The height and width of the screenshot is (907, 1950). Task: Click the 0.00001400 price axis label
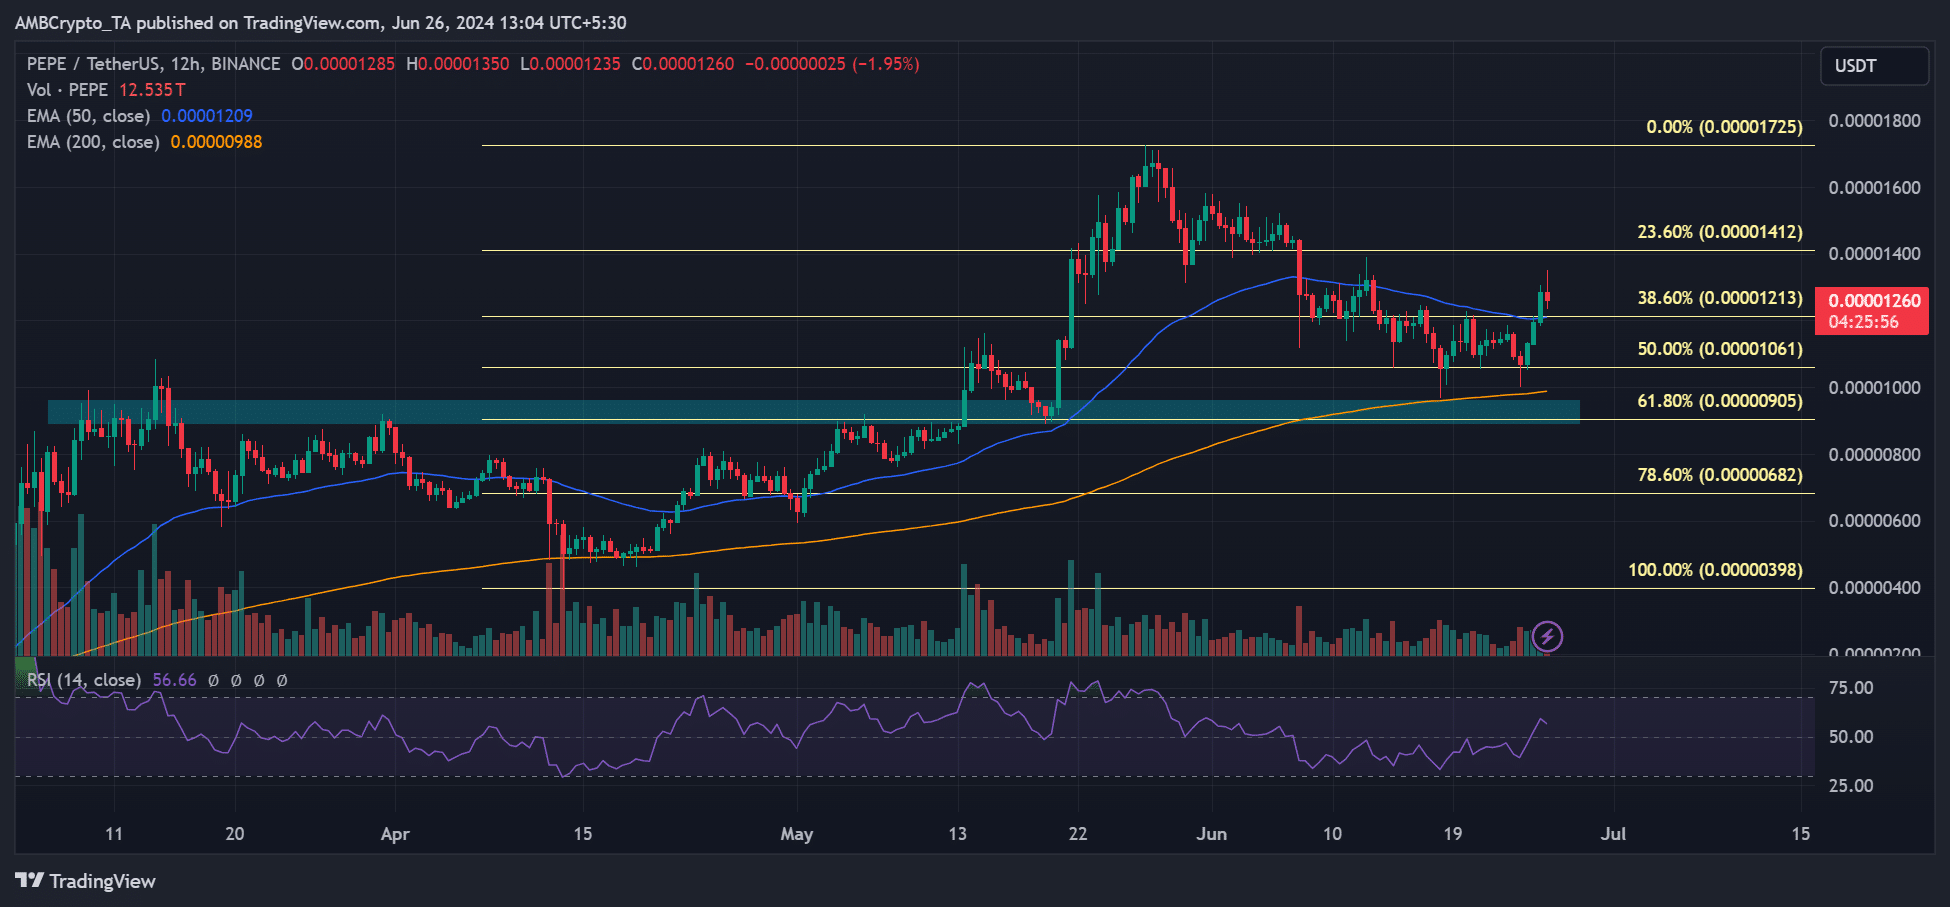(x=1875, y=254)
